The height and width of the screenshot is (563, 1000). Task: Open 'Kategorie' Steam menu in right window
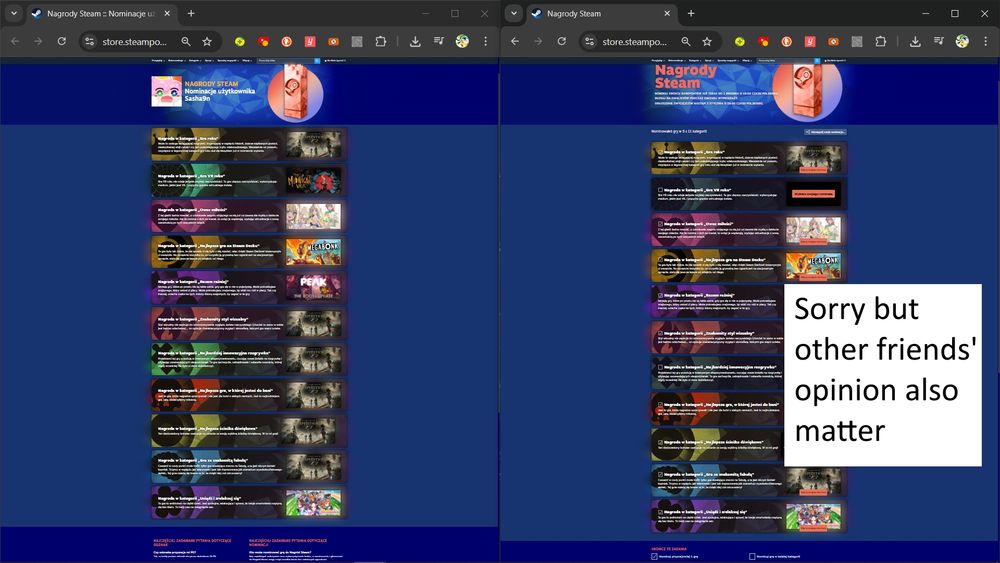click(695, 61)
